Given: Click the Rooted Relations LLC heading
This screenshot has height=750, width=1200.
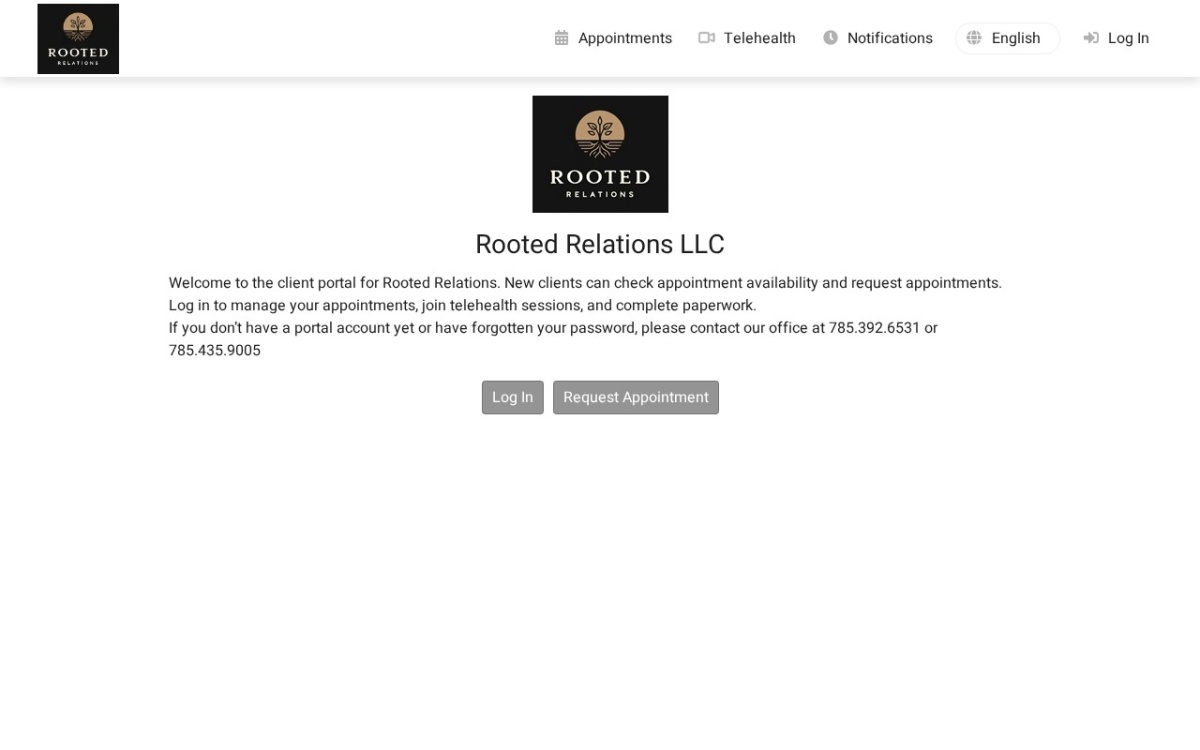Looking at the screenshot, I should coord(600,244).
